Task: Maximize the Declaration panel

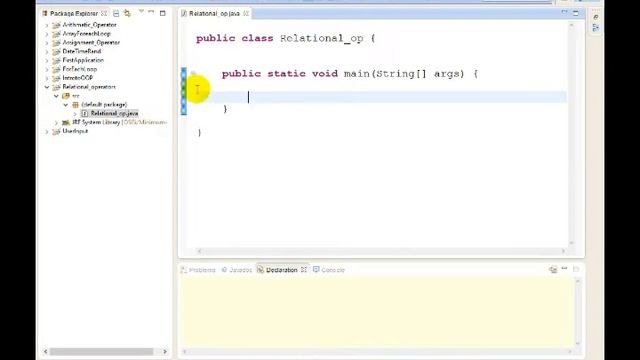Action: point(576,269)
